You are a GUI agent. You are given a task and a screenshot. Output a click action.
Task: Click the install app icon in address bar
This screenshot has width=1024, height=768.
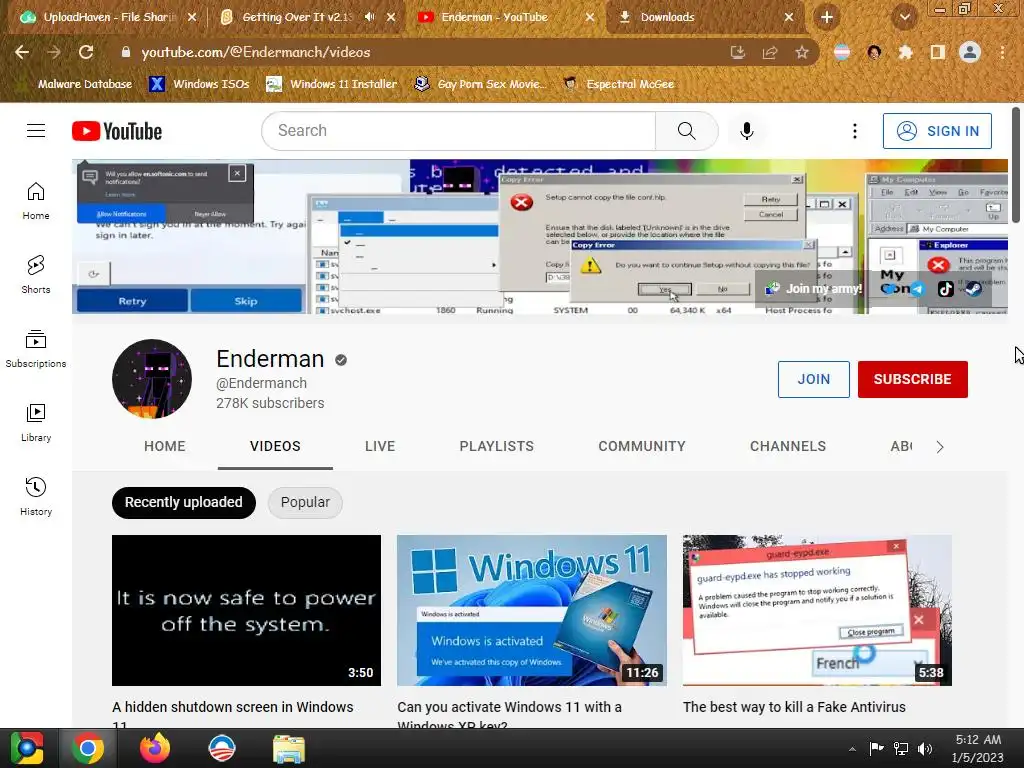(x=737, y=52)
